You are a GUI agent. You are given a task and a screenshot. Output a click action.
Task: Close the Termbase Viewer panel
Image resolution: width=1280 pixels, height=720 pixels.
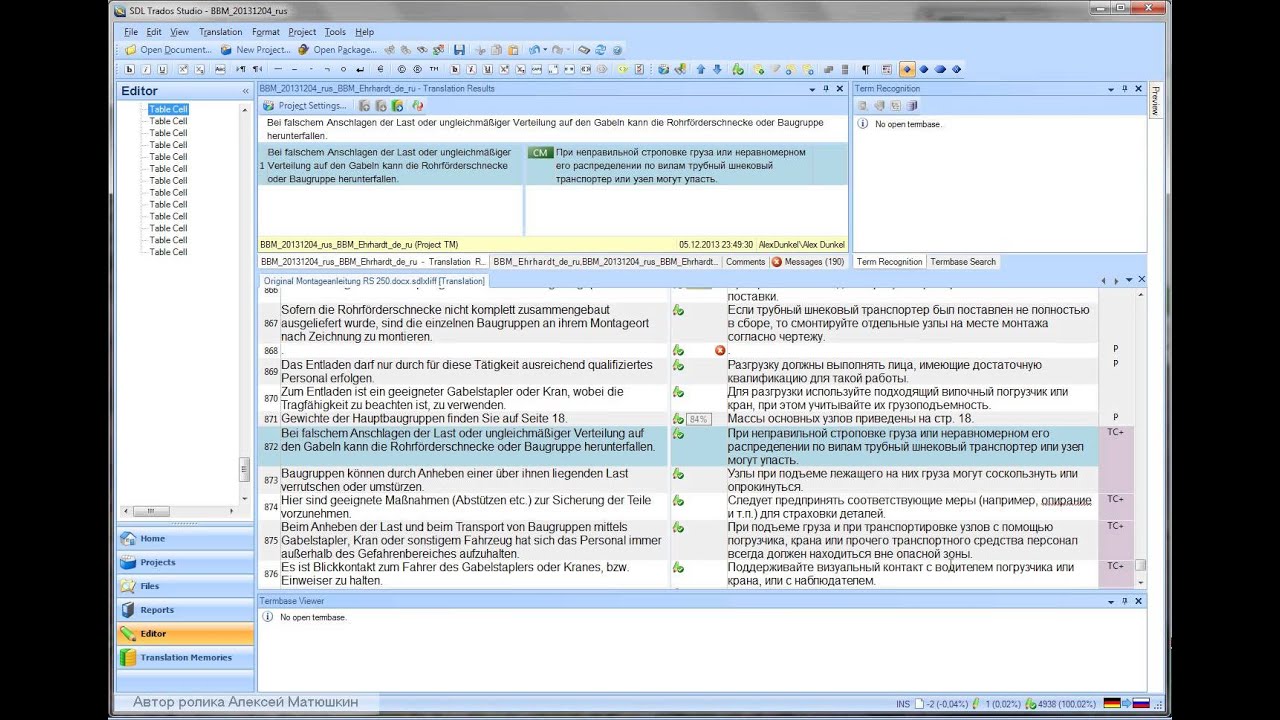tap(1138, 601)
